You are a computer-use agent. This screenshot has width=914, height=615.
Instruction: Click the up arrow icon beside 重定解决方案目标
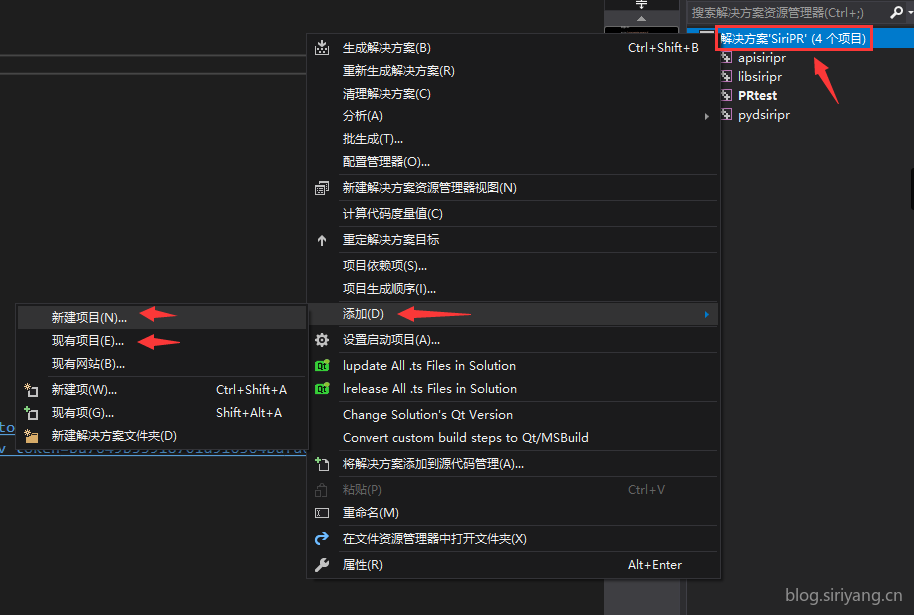pos(322,240)
